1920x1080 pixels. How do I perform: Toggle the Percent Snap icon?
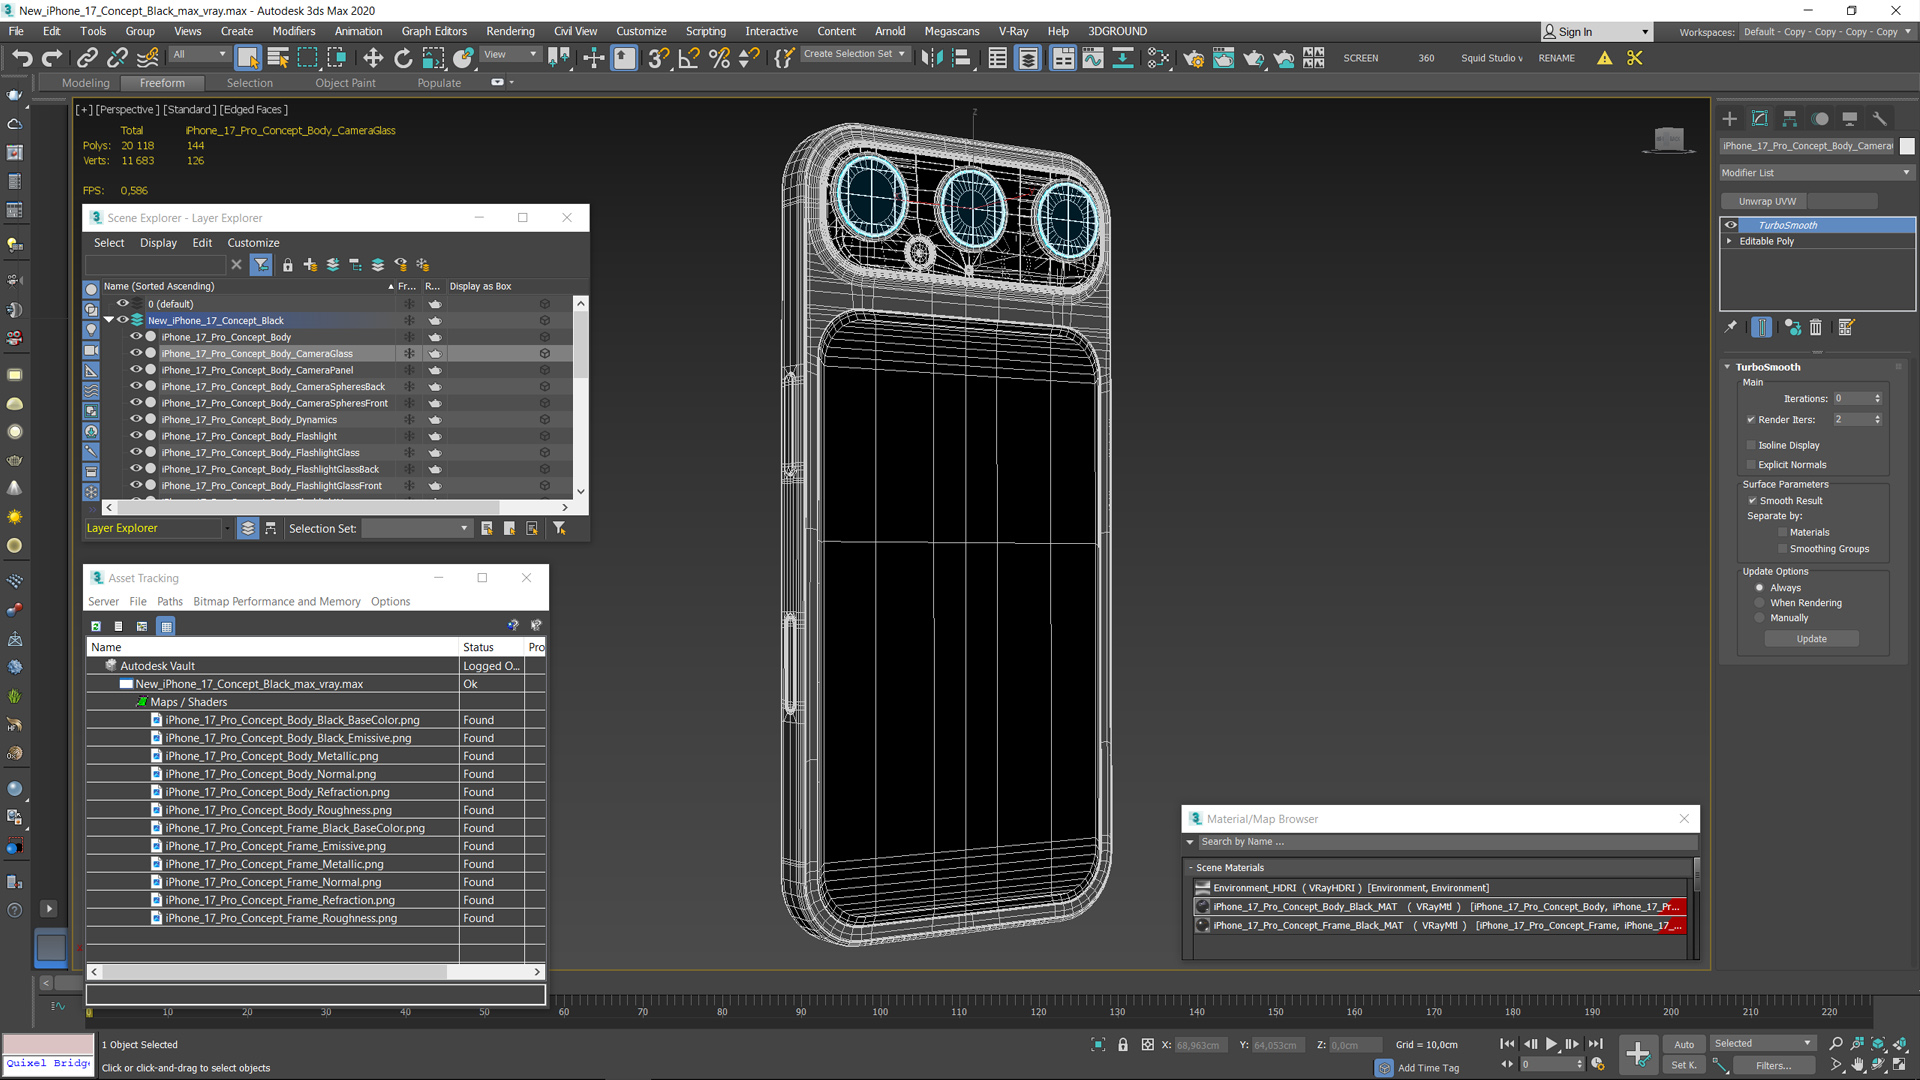(x=719, y=58)
